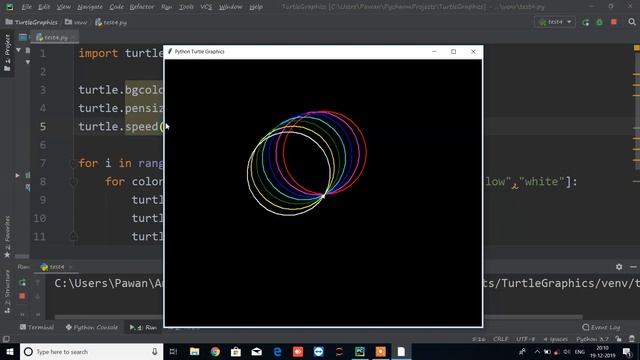Open the Event Log

coord(601,327)
